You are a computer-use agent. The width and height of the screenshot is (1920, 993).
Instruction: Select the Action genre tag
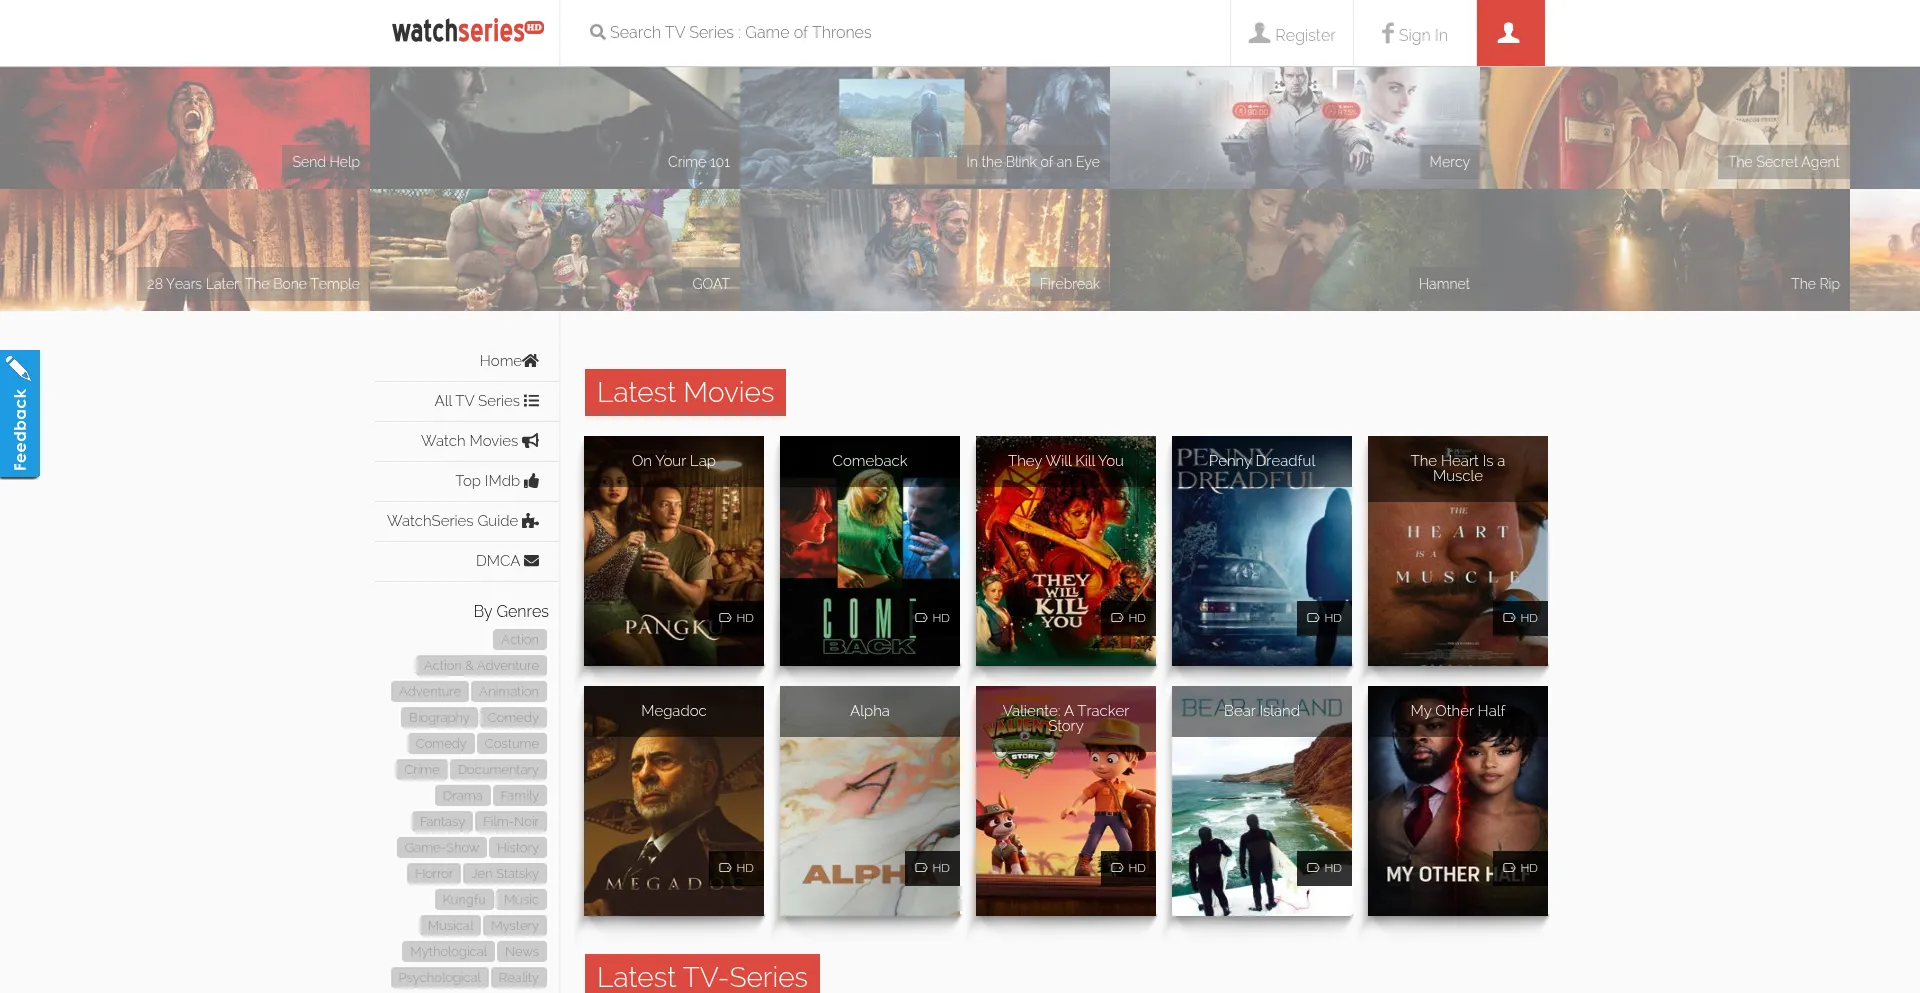[x=520, y=639]
